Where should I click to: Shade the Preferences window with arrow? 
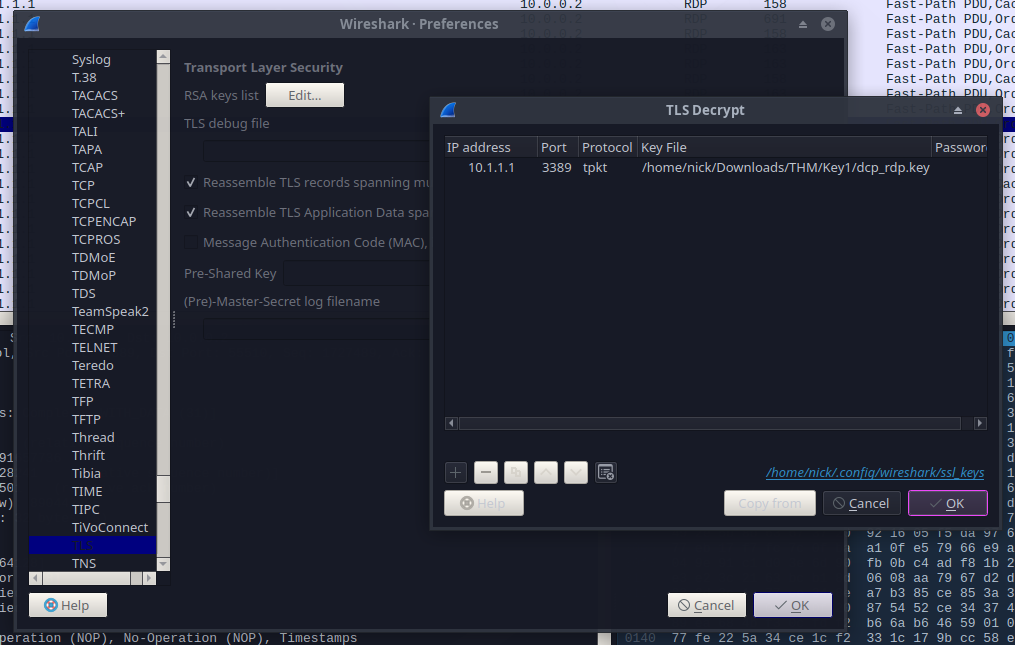pyautogui.click(x=803, y=25)
